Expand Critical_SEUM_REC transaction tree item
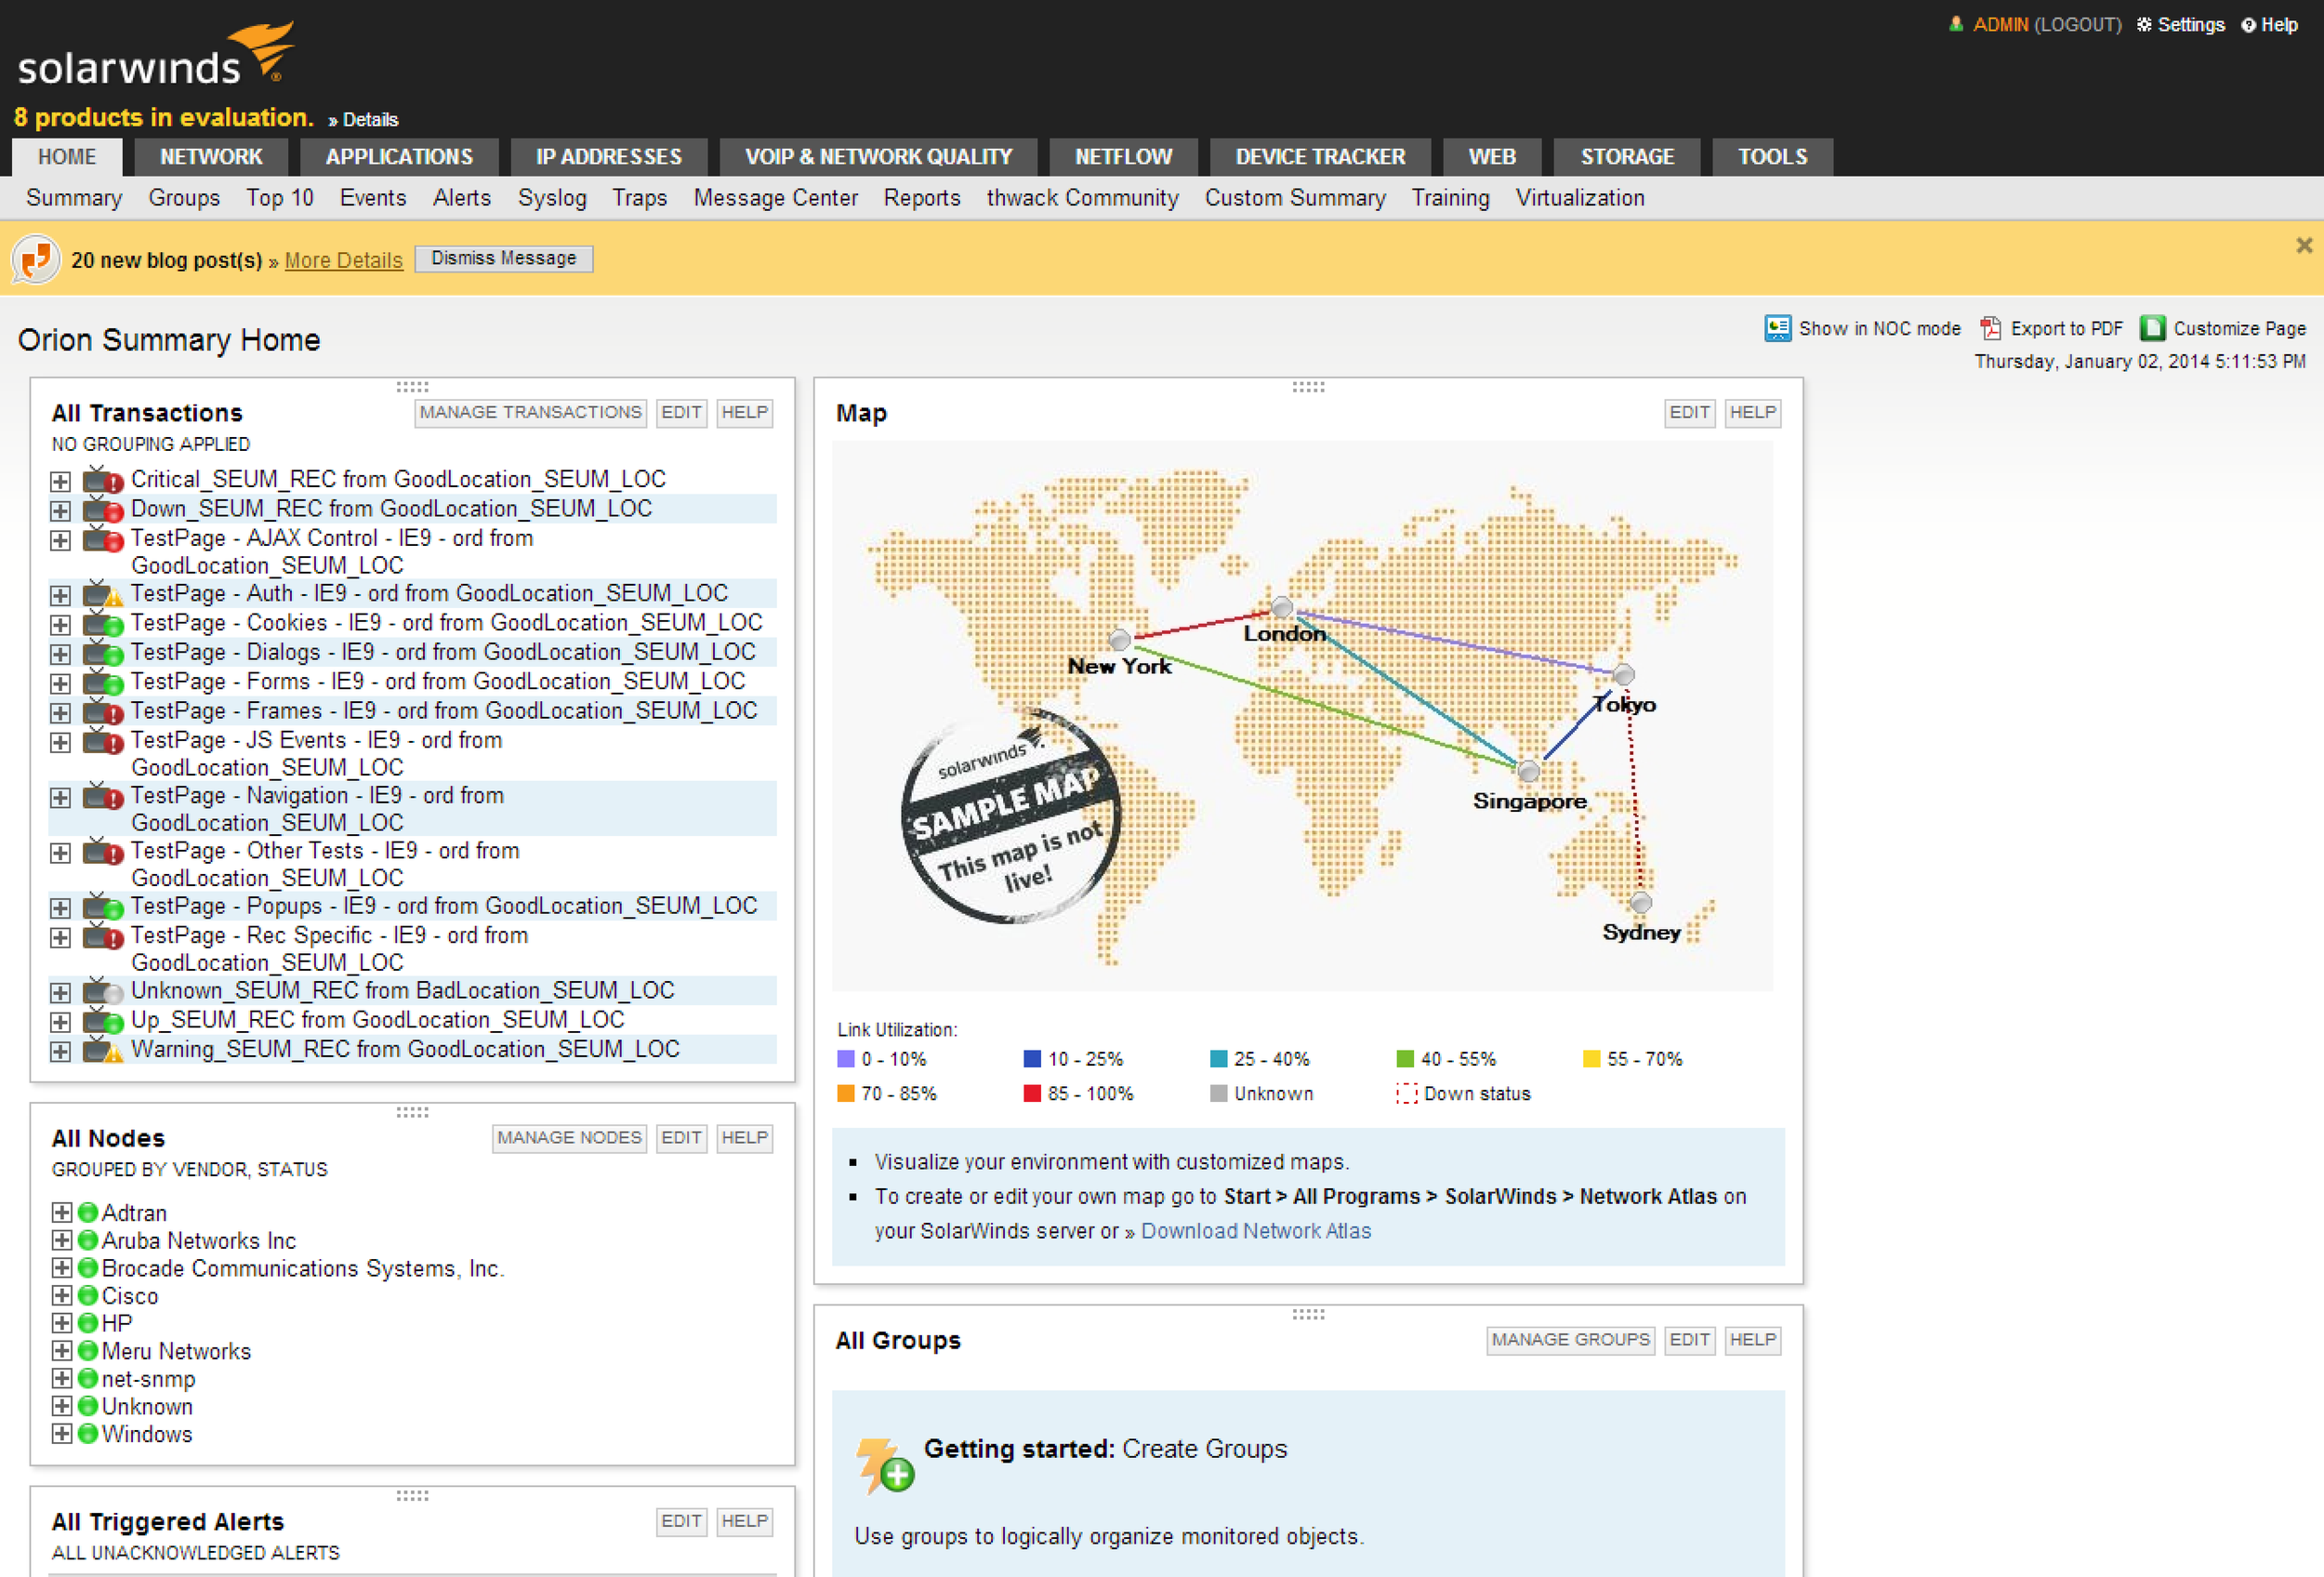2324x1577 pixels. pyautogui.click(x=61, y=481)
